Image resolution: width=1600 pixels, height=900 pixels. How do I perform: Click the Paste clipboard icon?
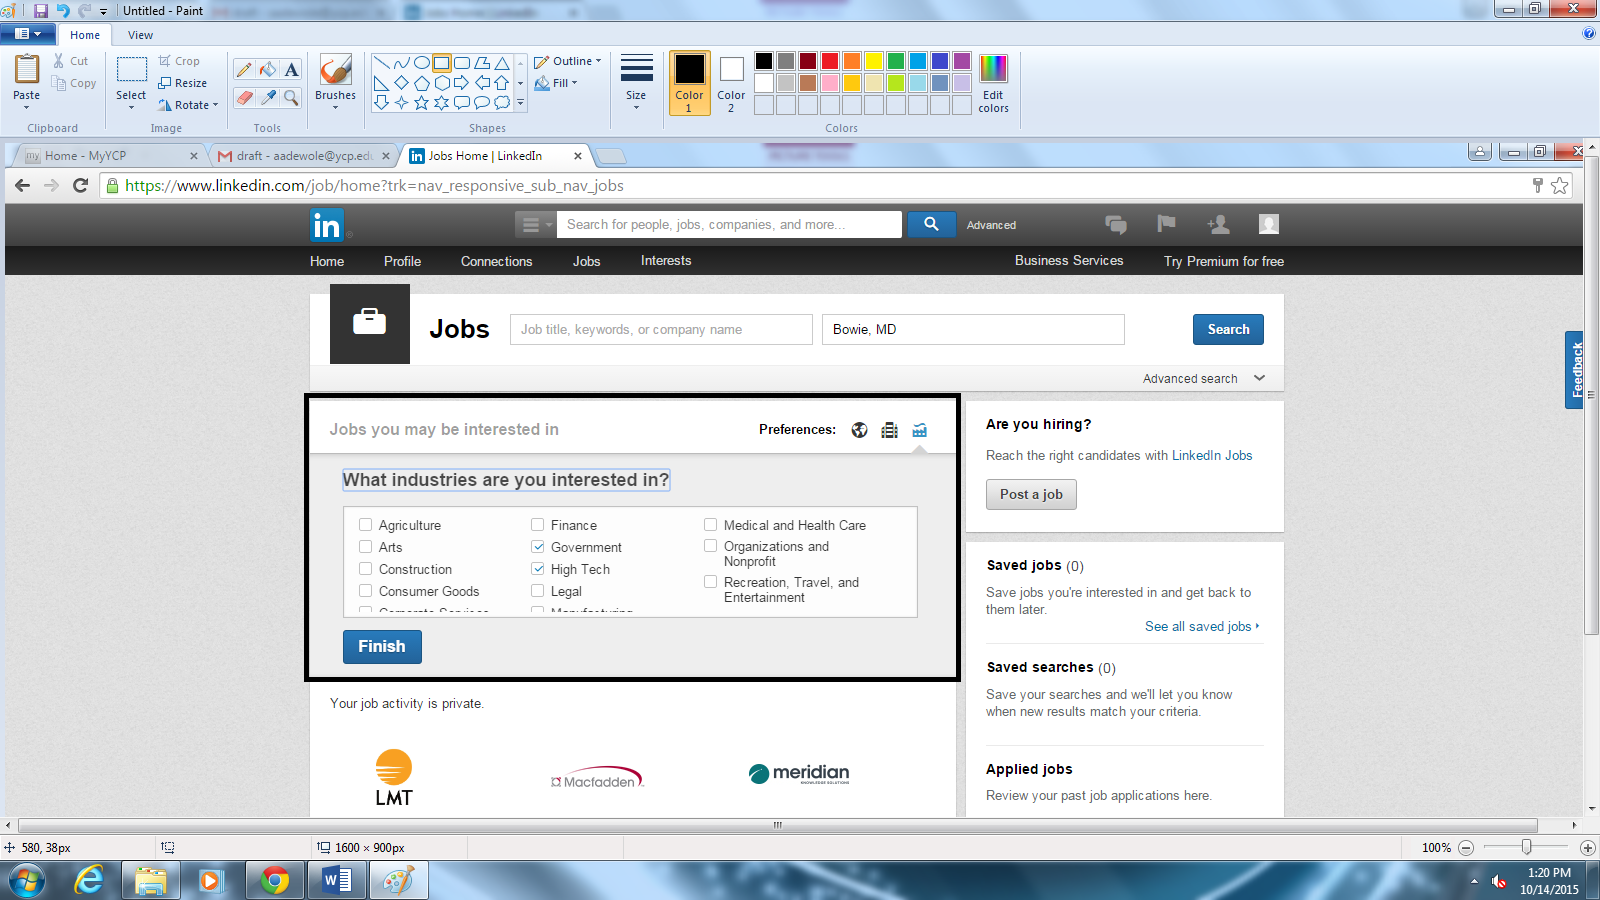27,70
